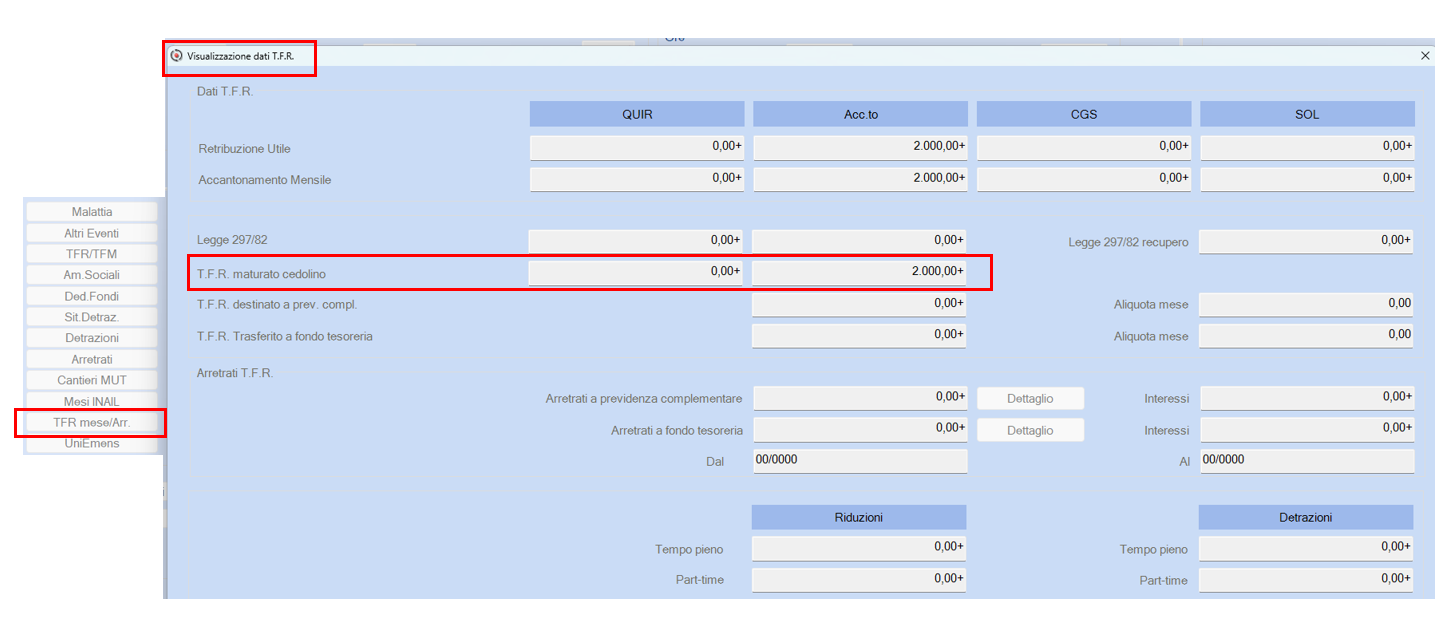Click the Legge 297/82 recupero field
The width and height of the screenshot is (1447, 618).
coord(1307,241)
